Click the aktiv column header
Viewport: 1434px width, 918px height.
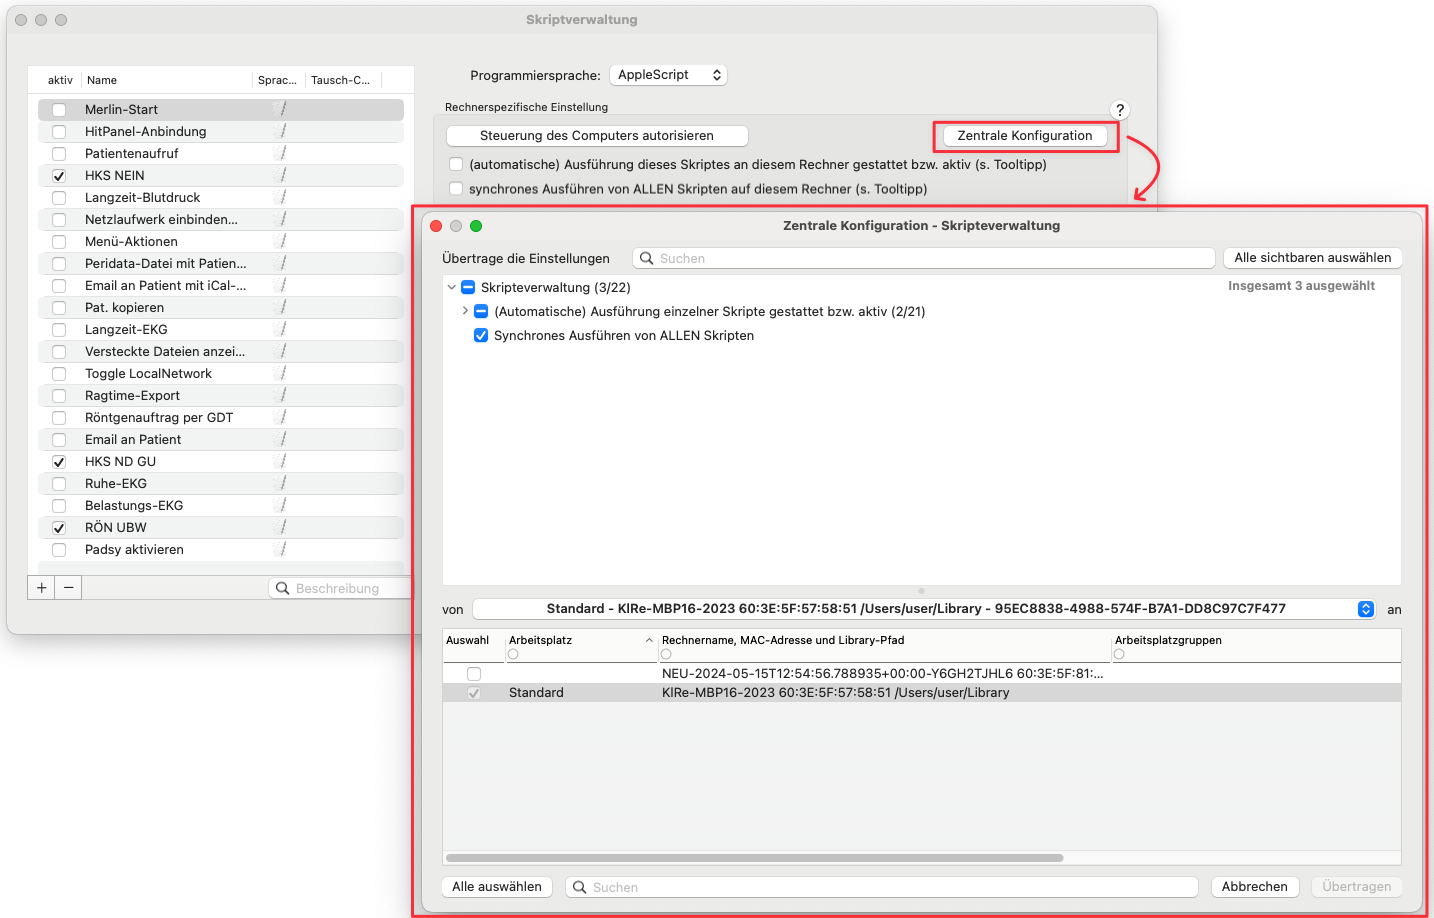point(60,80)
